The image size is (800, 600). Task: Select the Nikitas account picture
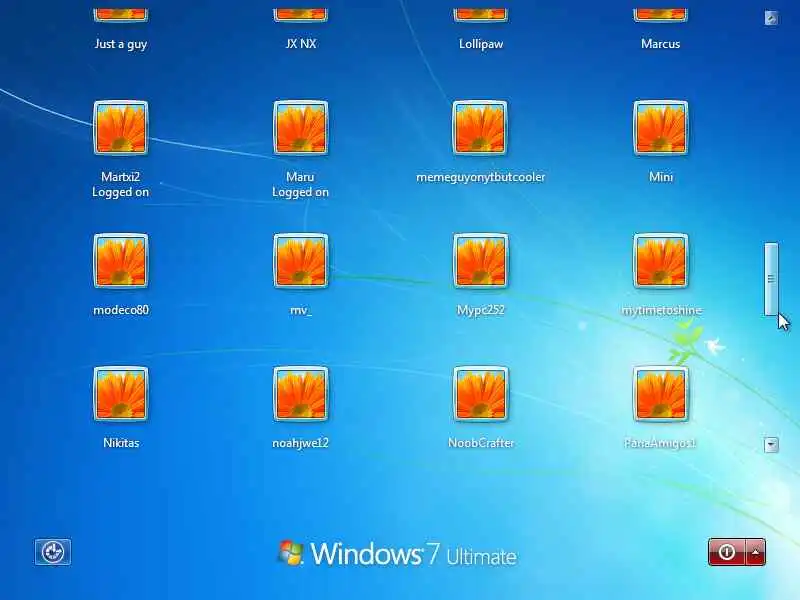click(121, 394)
